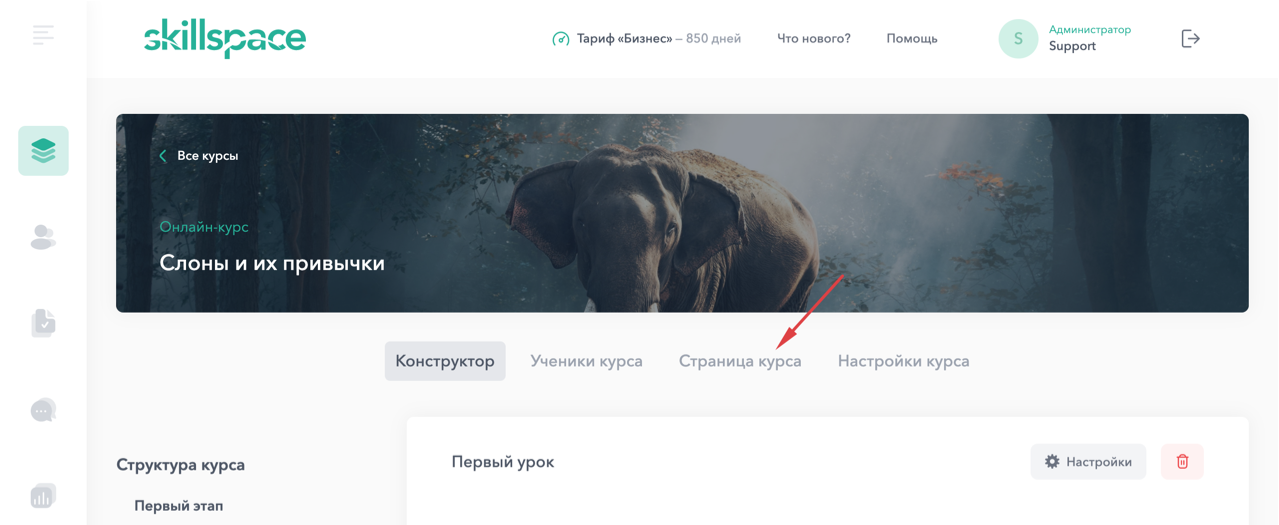This screenshot has height=525, width=1279.
Task: Delete first lesson with trash icon
Action: (1182, 462)
